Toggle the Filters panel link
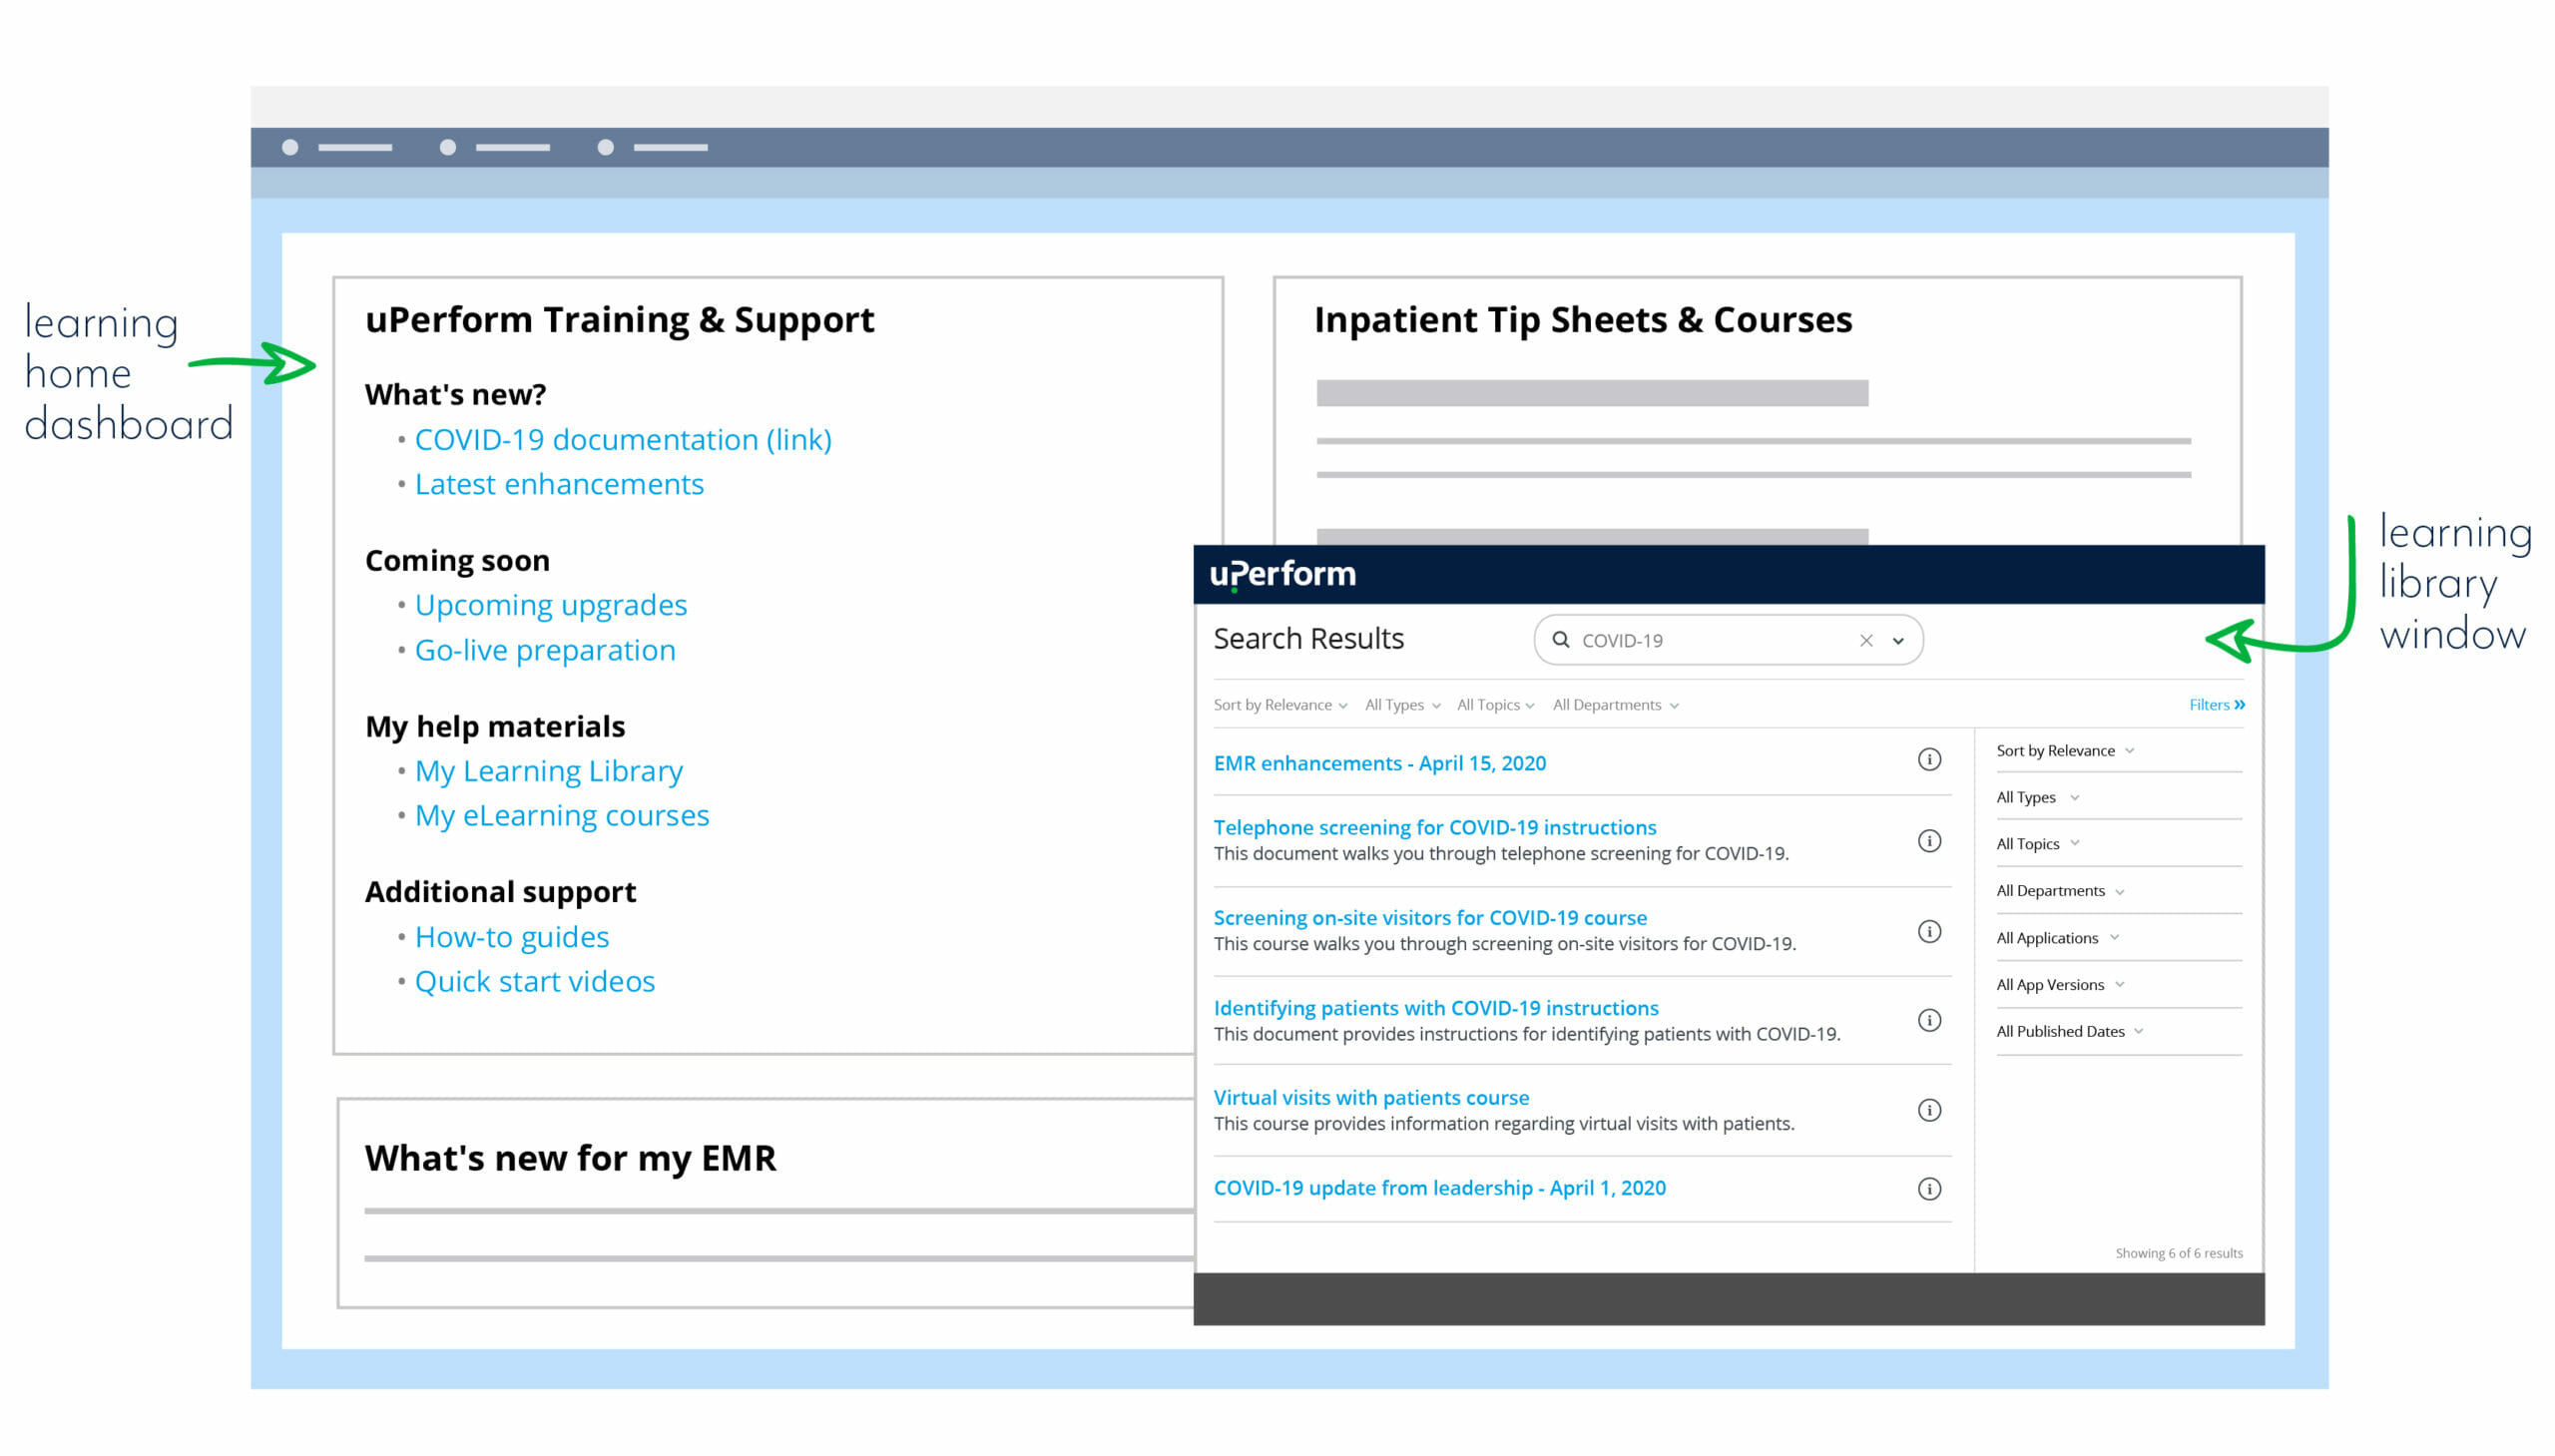The height and width of the screenshot is (1456, 2555). 2216,705
